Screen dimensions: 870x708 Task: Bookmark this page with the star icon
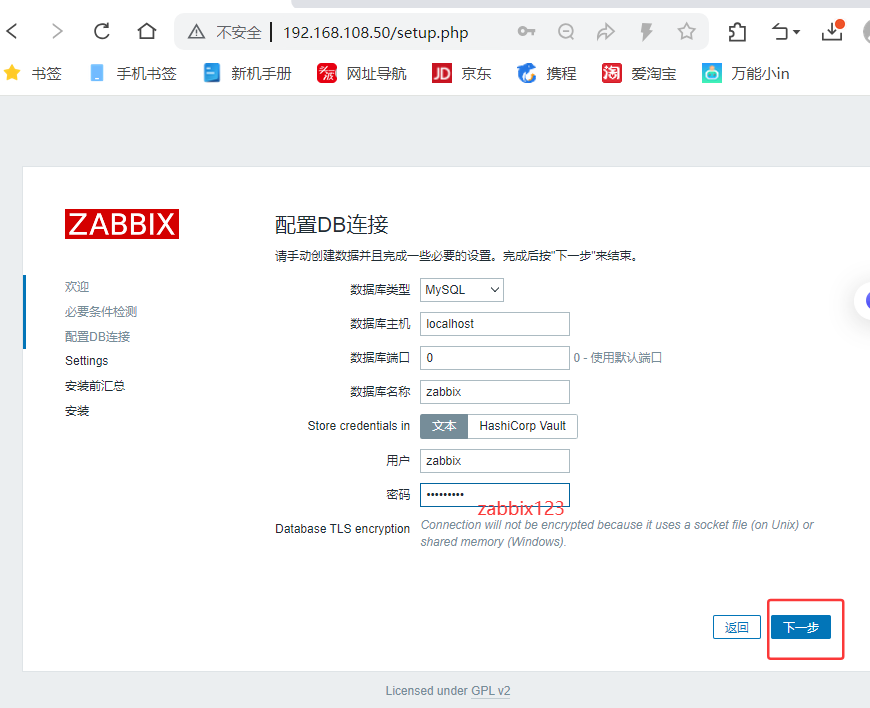(686, 32)
